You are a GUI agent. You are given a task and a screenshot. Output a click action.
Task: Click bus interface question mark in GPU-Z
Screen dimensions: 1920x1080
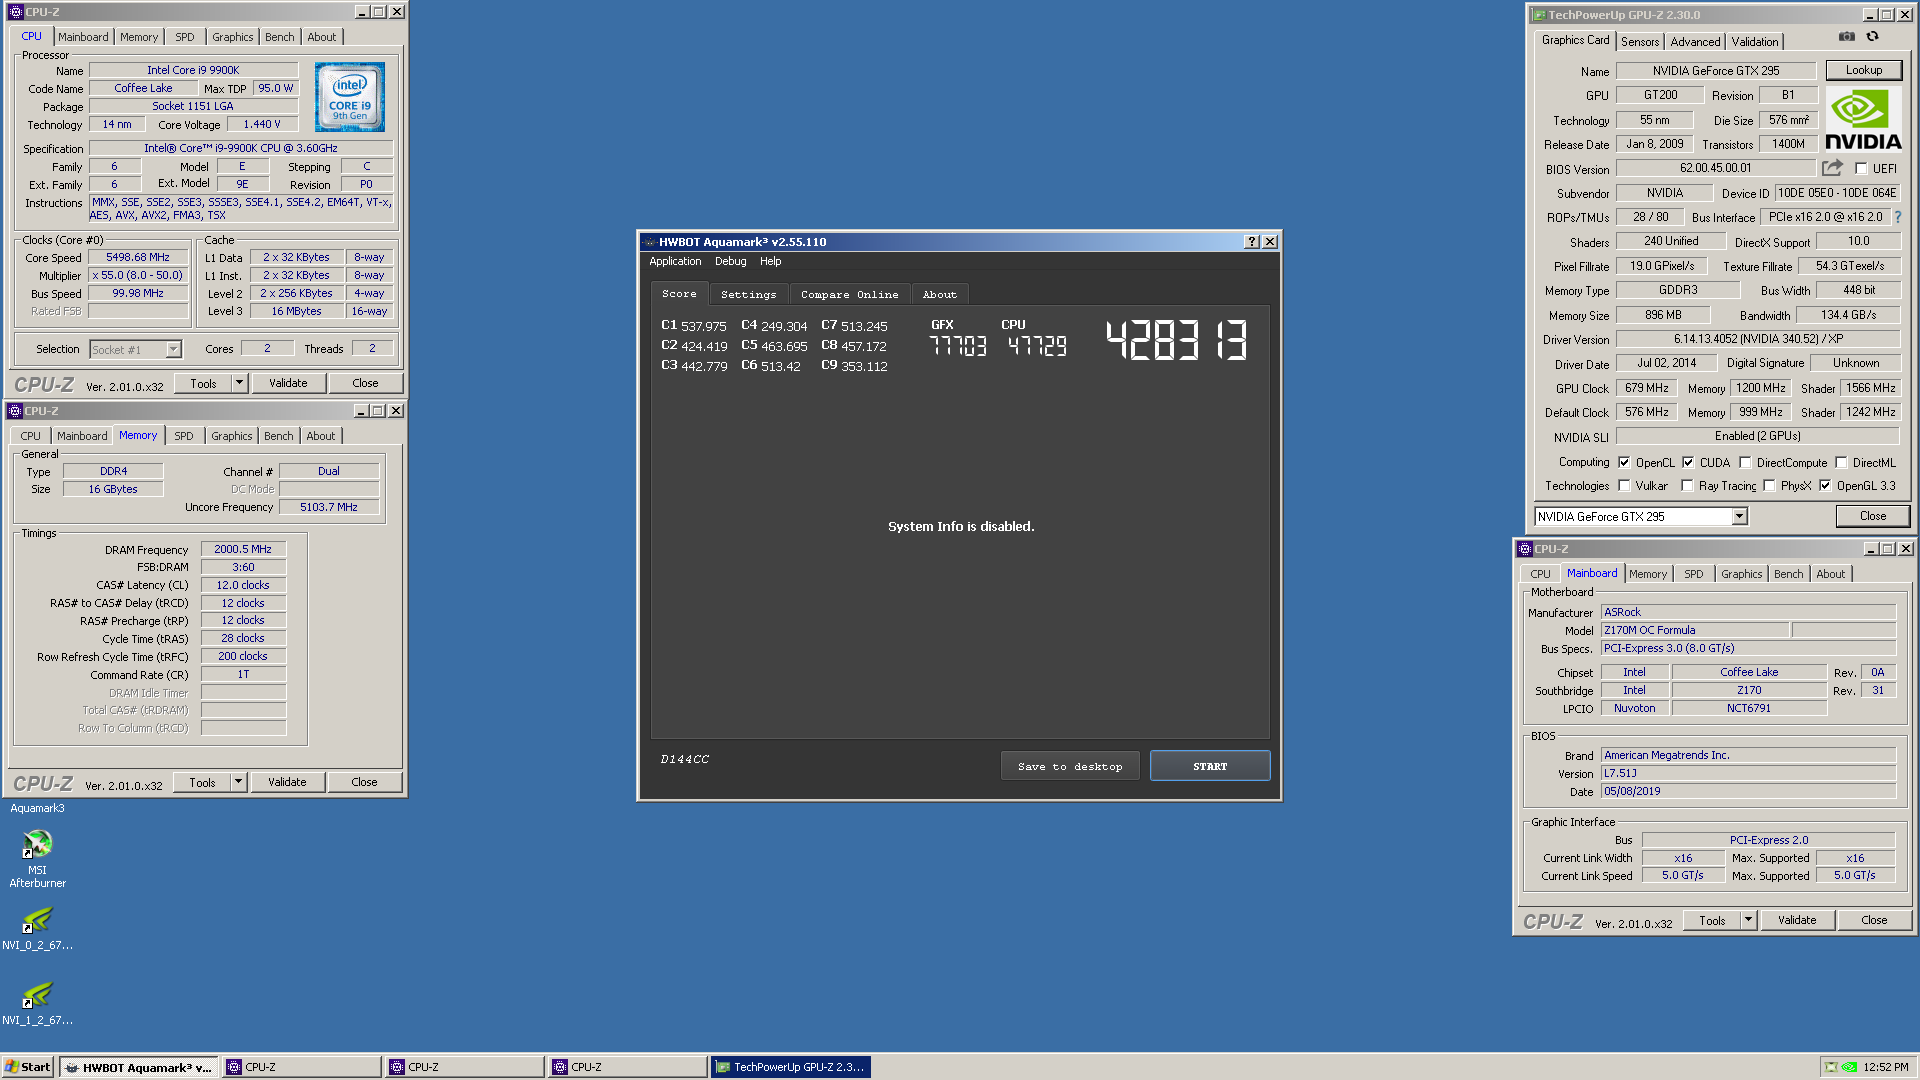click(1897, 217)
